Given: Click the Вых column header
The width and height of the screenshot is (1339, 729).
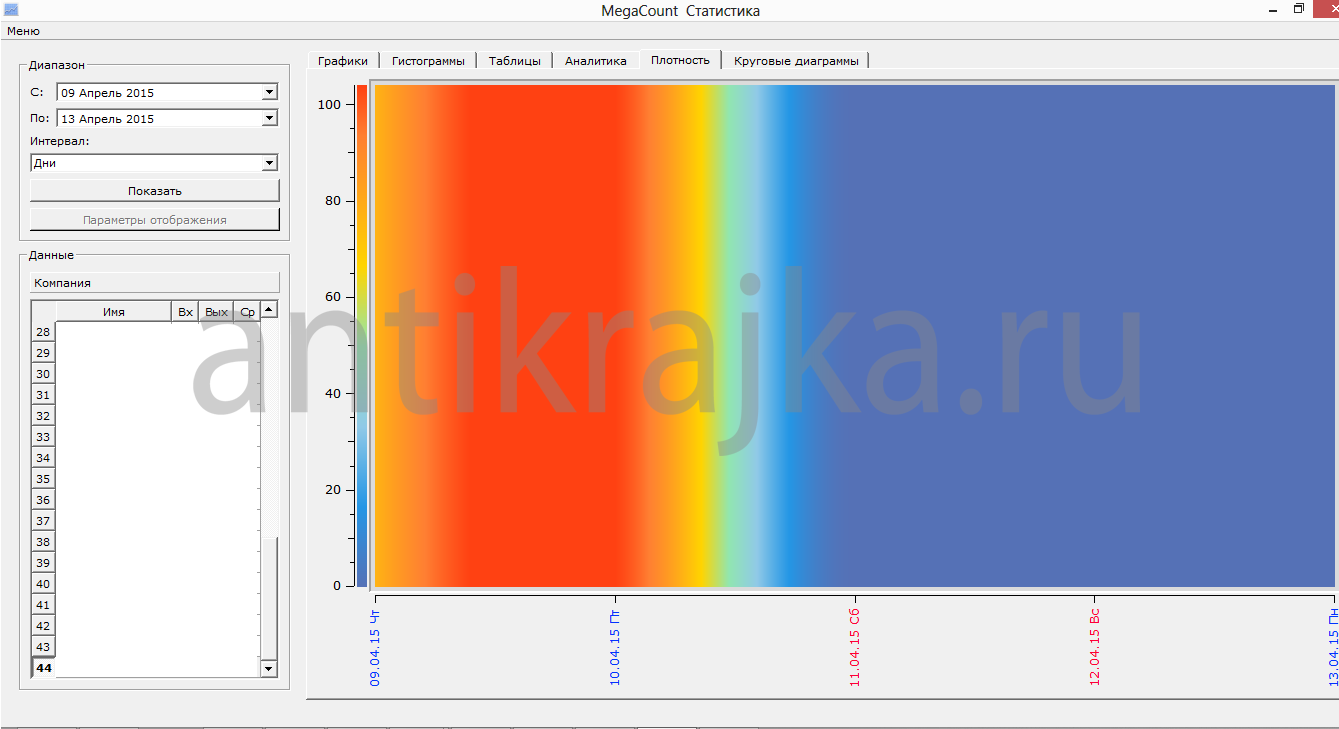Looking at the screenshot, I should pos(216,312).
